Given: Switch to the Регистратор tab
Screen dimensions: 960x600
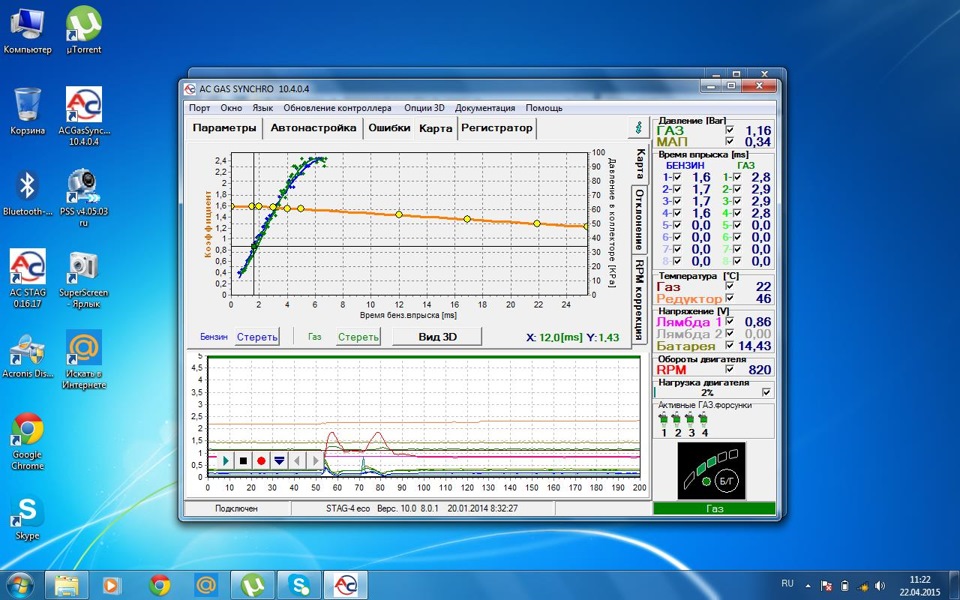Looking at the screenshot, I should pos(497,129).
